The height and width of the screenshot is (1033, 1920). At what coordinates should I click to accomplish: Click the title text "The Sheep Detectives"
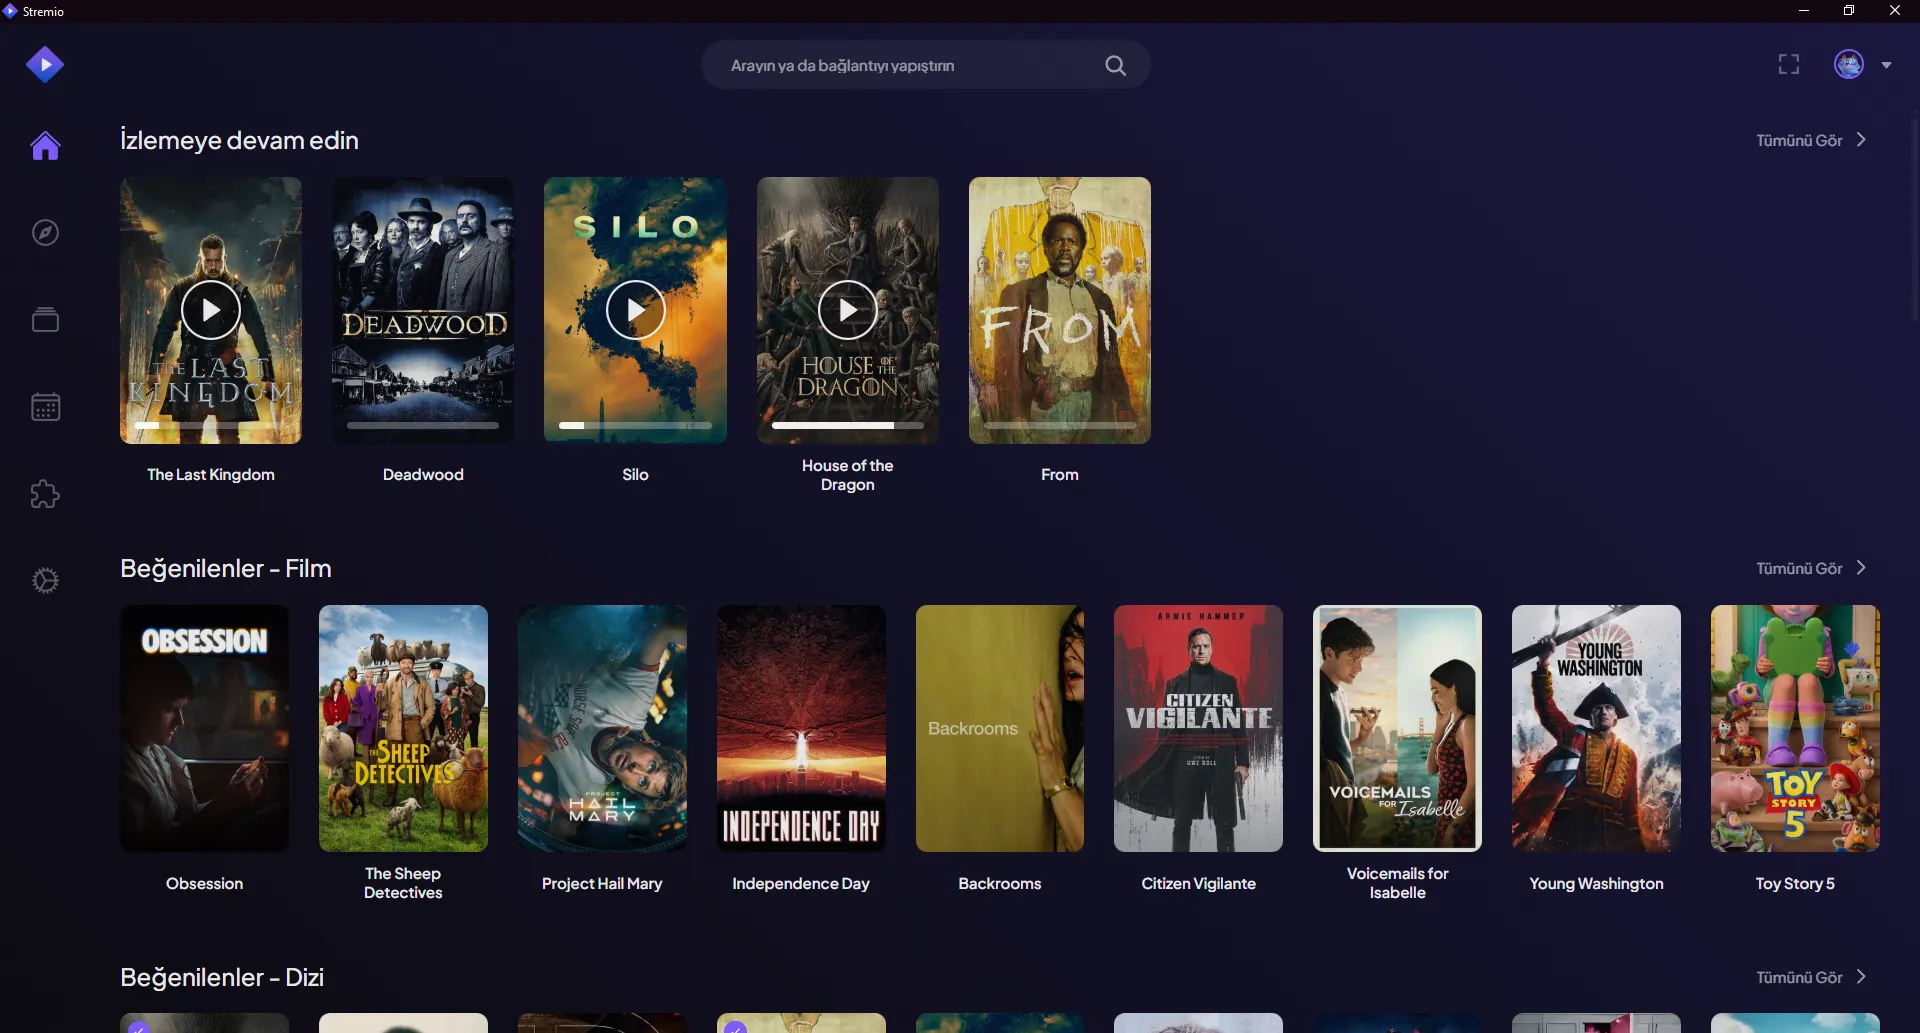click(x=403, y=884)
